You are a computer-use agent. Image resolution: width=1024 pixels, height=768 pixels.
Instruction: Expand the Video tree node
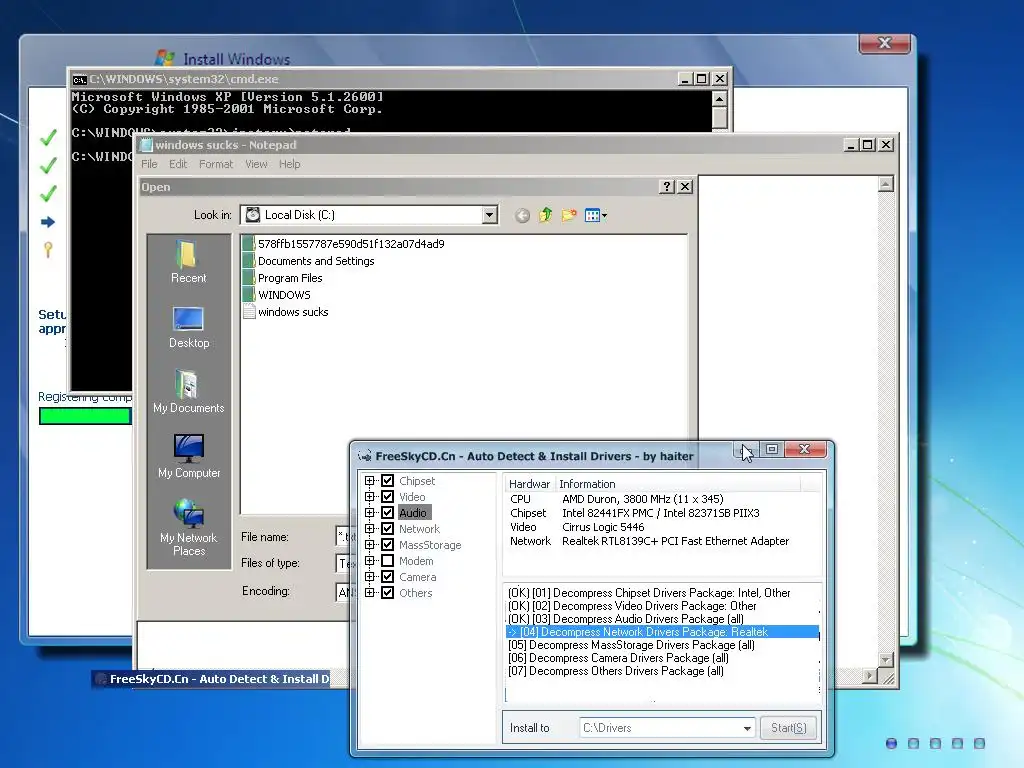click(x=370, y=497)
